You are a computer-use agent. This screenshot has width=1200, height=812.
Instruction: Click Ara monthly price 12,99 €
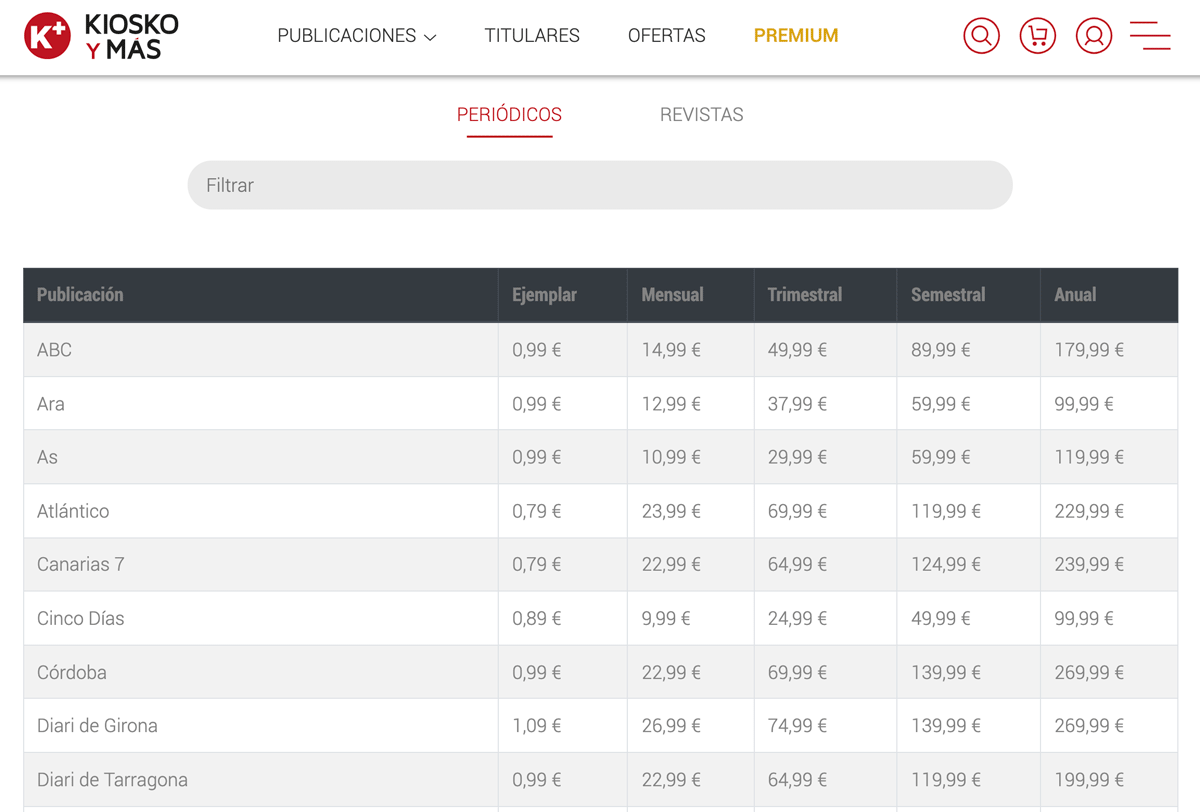[x=671, y=404]
